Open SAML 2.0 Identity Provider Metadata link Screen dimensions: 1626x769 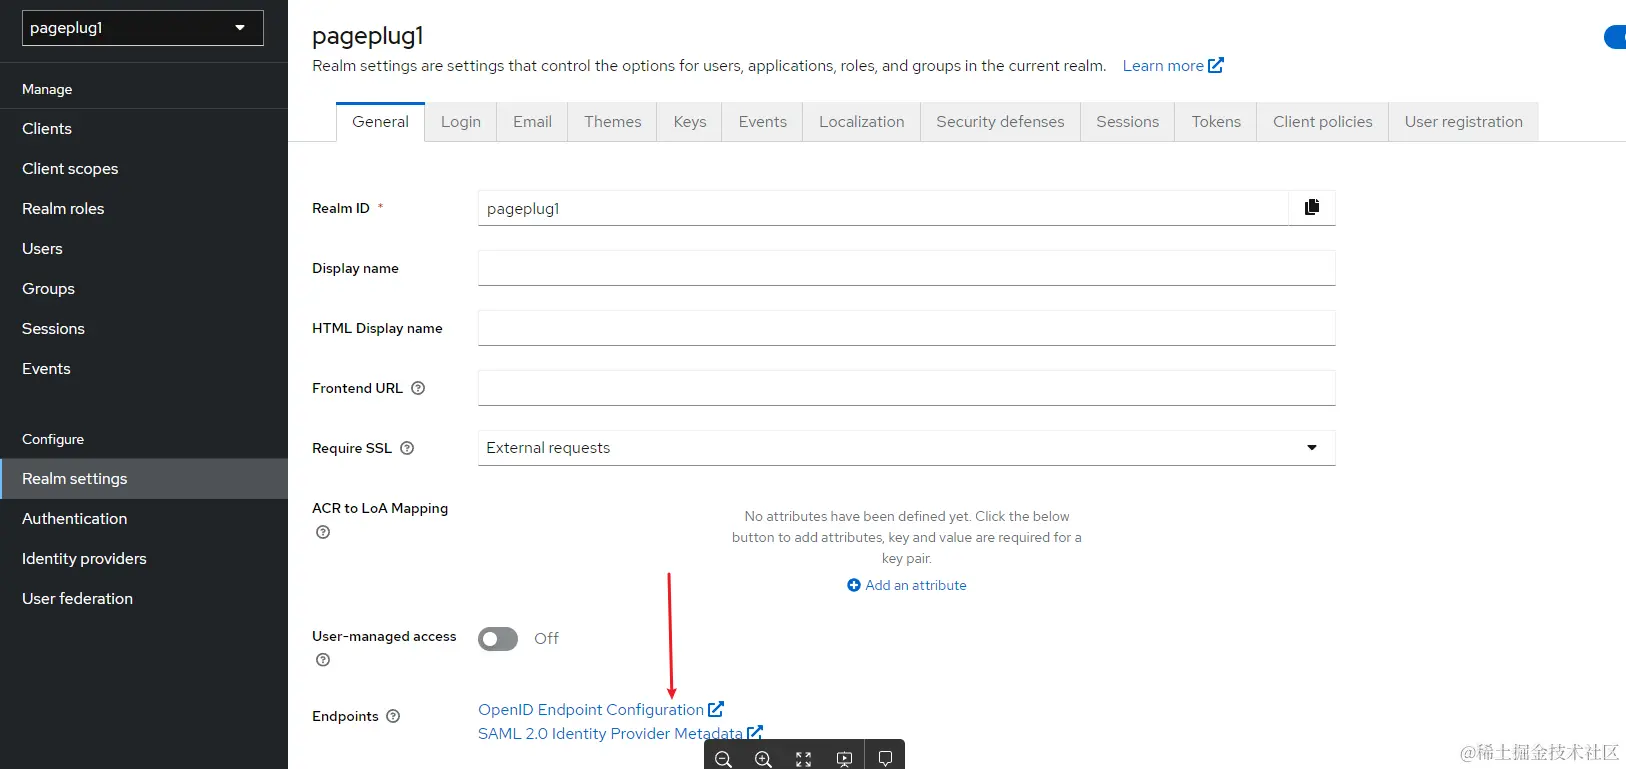pyautogui.click(x=620, y=734)
